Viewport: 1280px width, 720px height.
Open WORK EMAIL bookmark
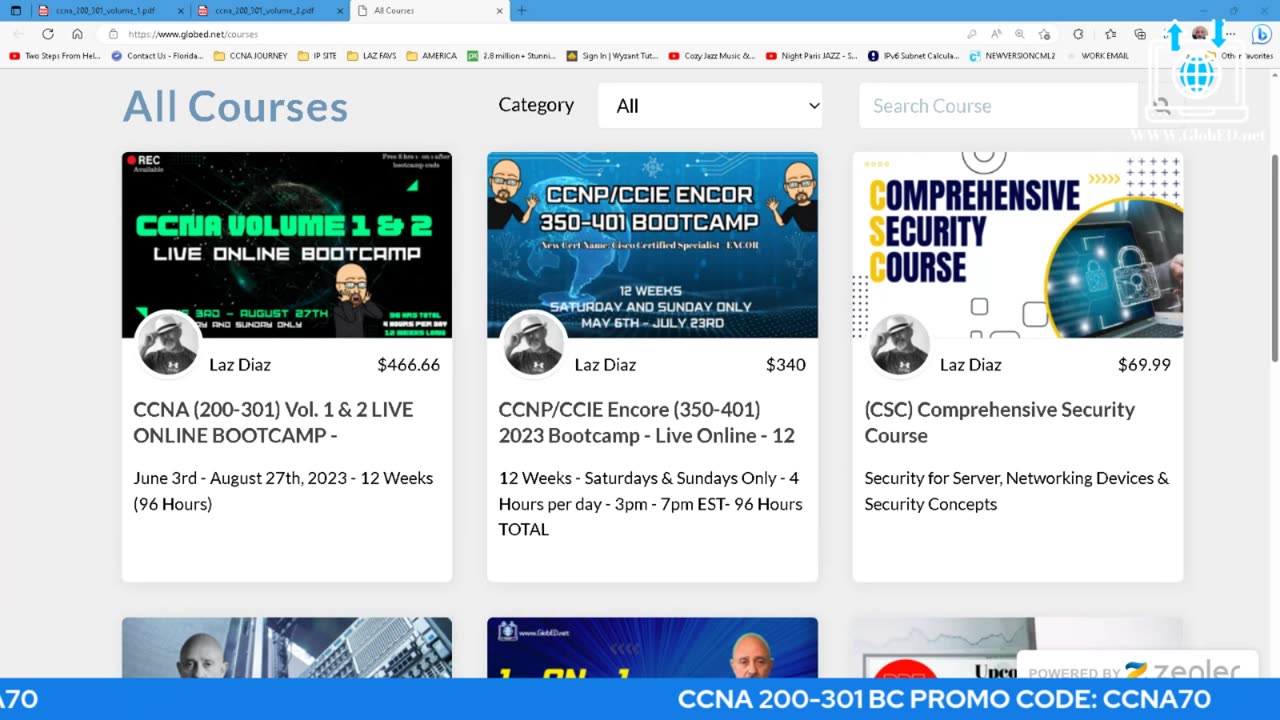(x=1098, y=56)
